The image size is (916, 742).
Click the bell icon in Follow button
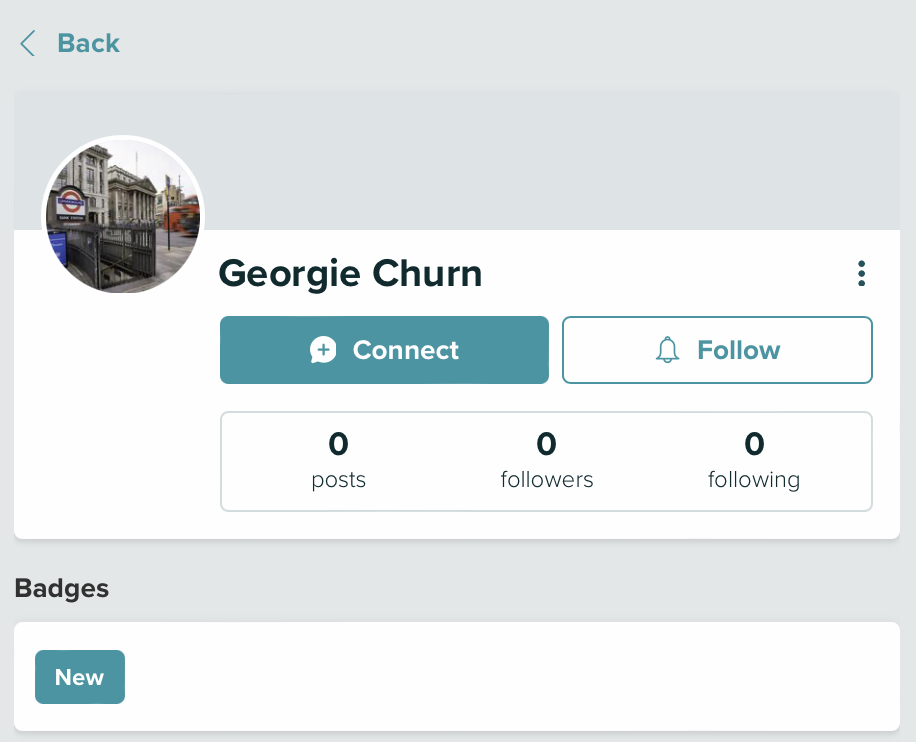pos(667,350)
